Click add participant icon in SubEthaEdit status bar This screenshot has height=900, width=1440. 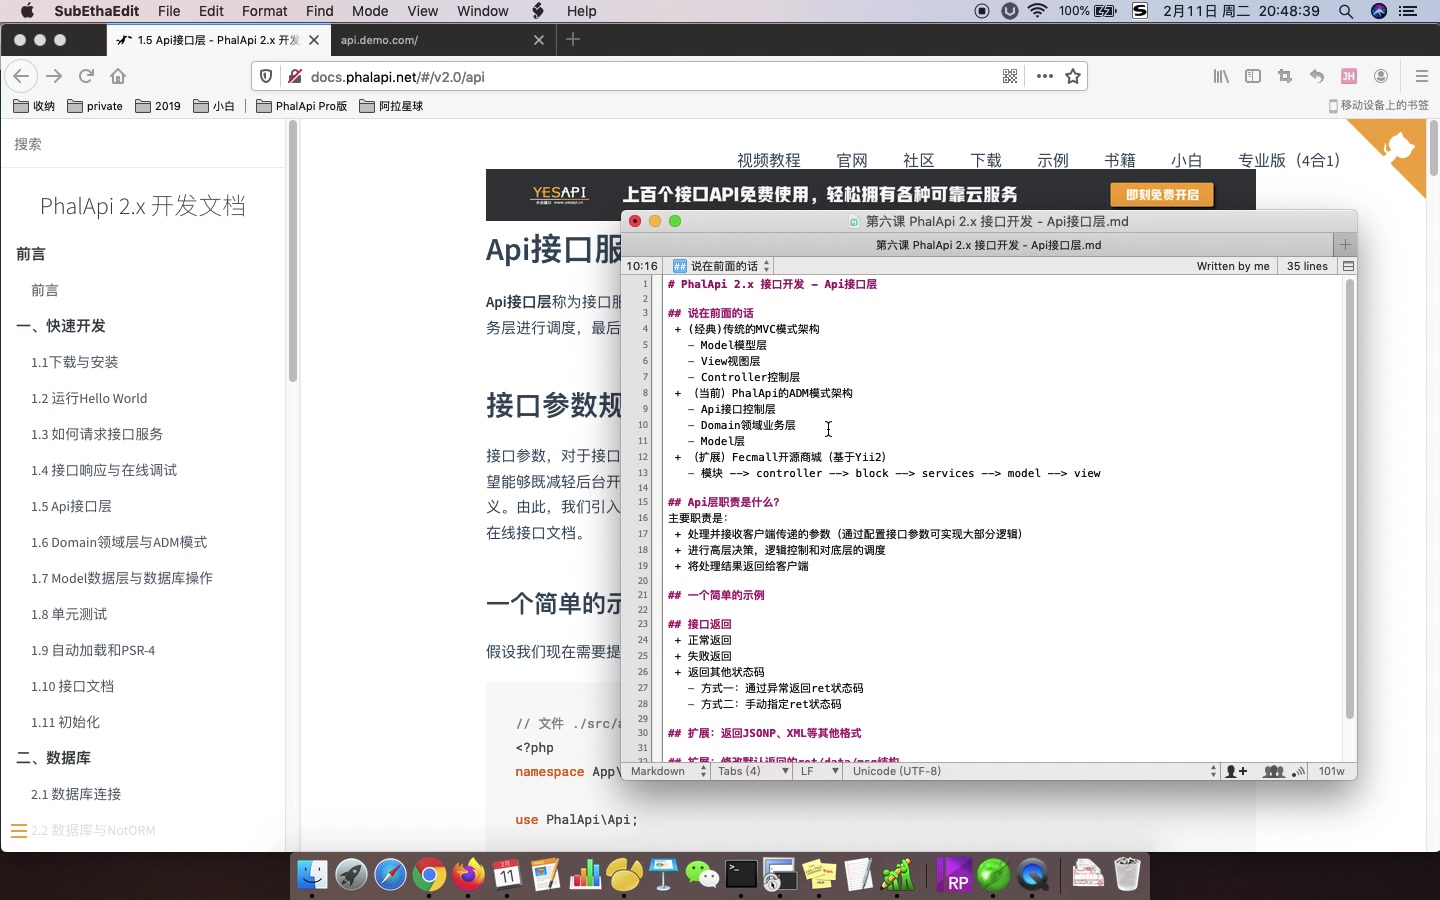pyautogui.click(x=1237, y=771)
